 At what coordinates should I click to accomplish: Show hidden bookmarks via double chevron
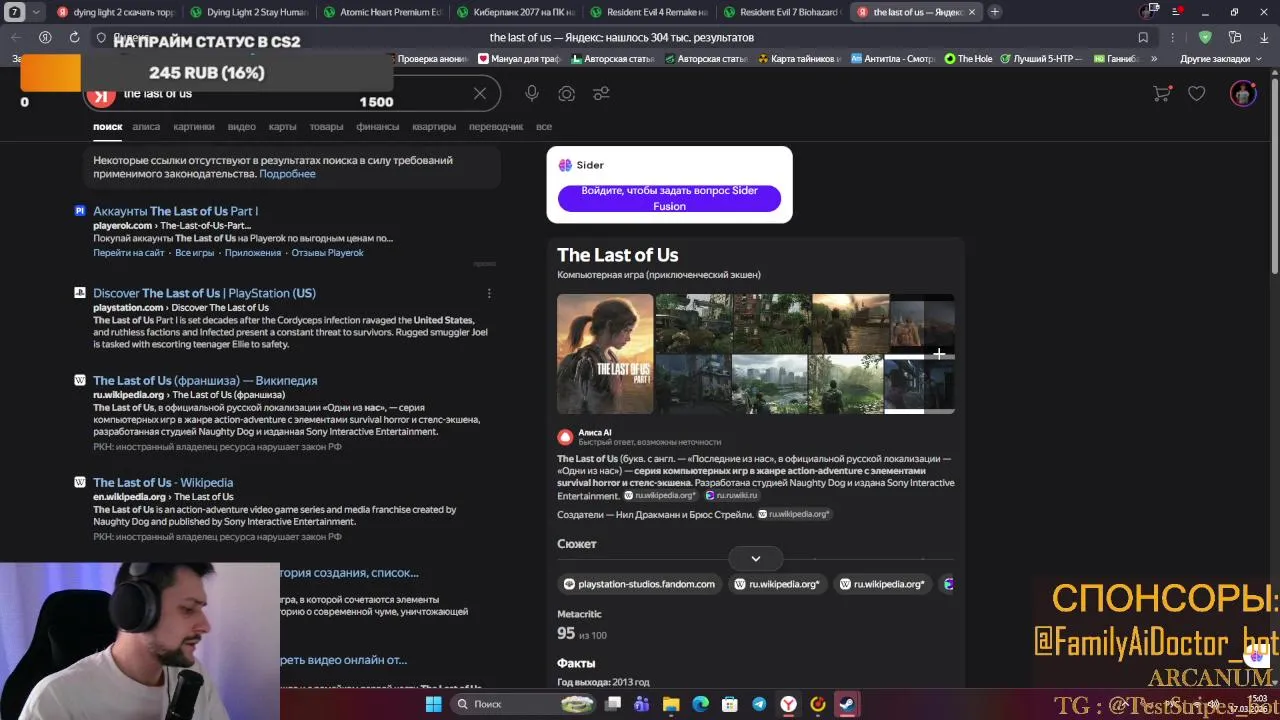click(1153, 59)
